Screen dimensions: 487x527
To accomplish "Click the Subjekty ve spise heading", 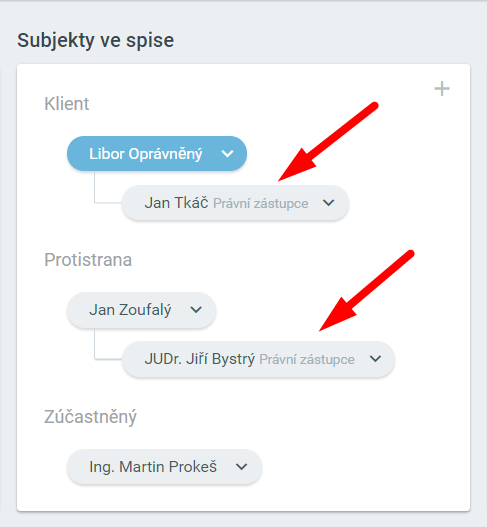I will [x=96, y=40].
